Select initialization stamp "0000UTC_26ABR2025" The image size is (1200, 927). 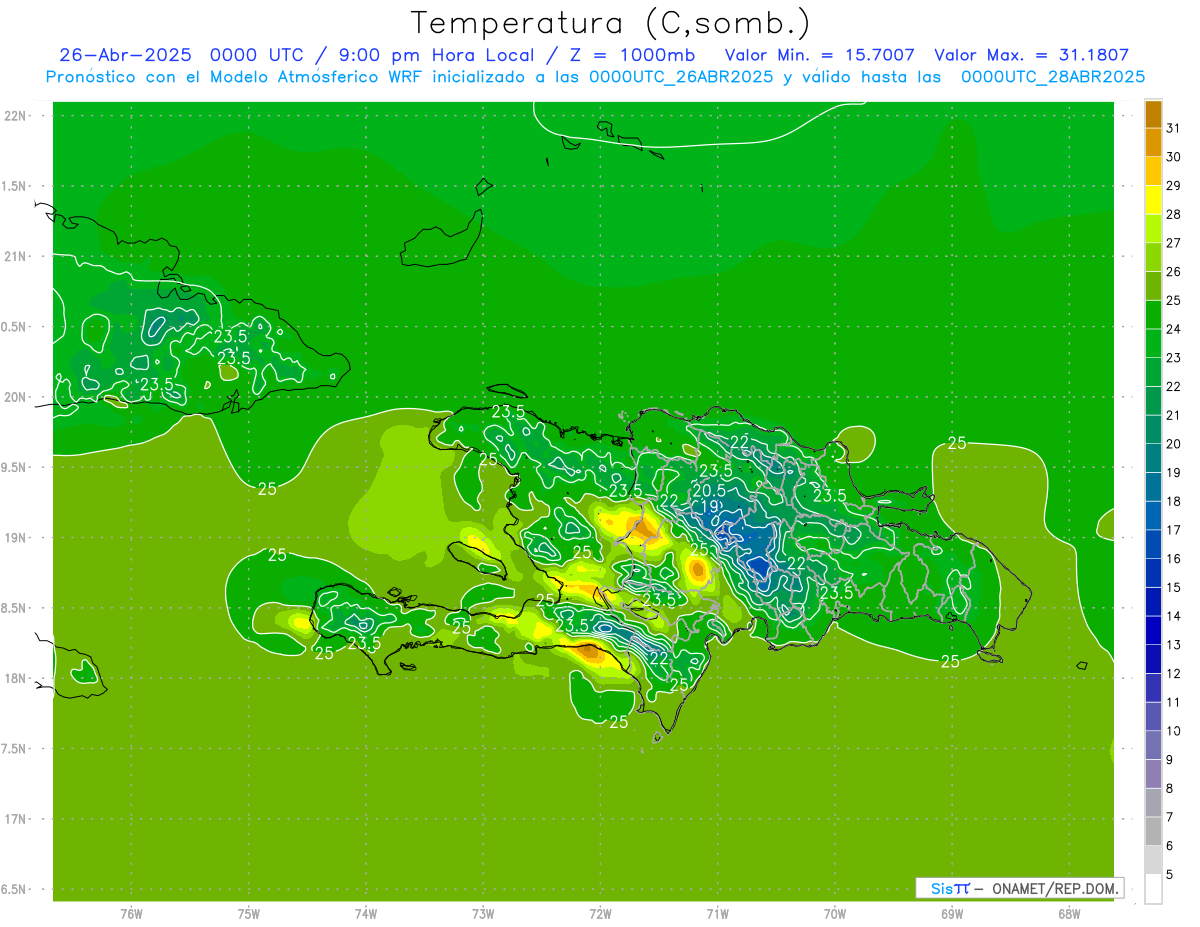[x=680, y=77]
